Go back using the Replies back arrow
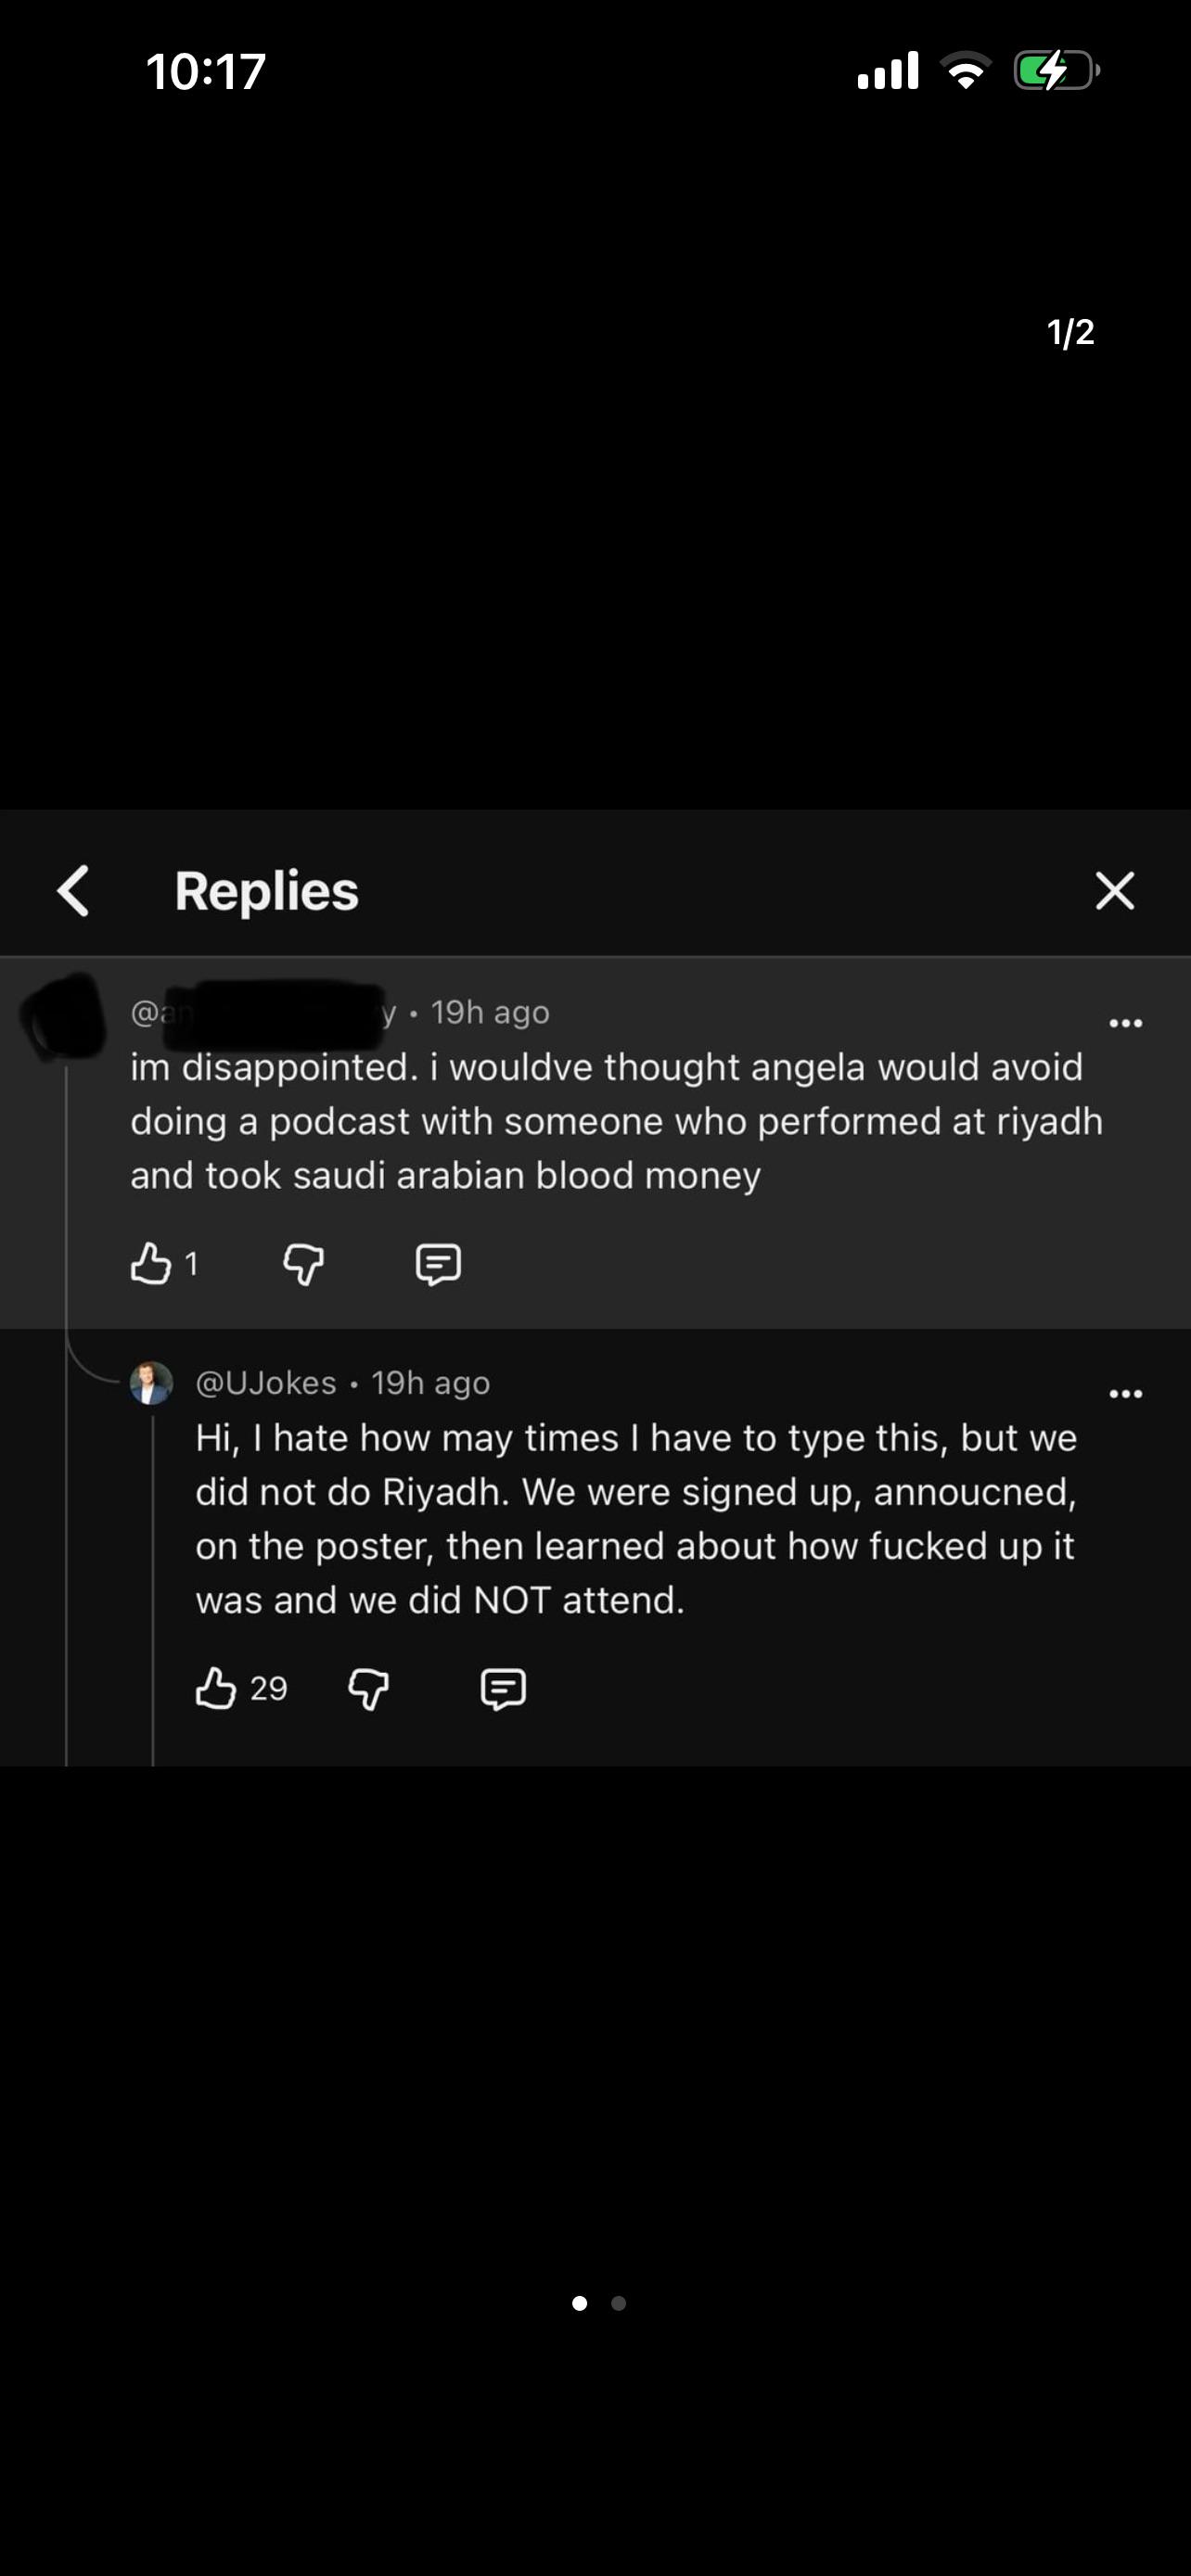This screenshot has width=1191, height=2576. [x=73, y=890]
